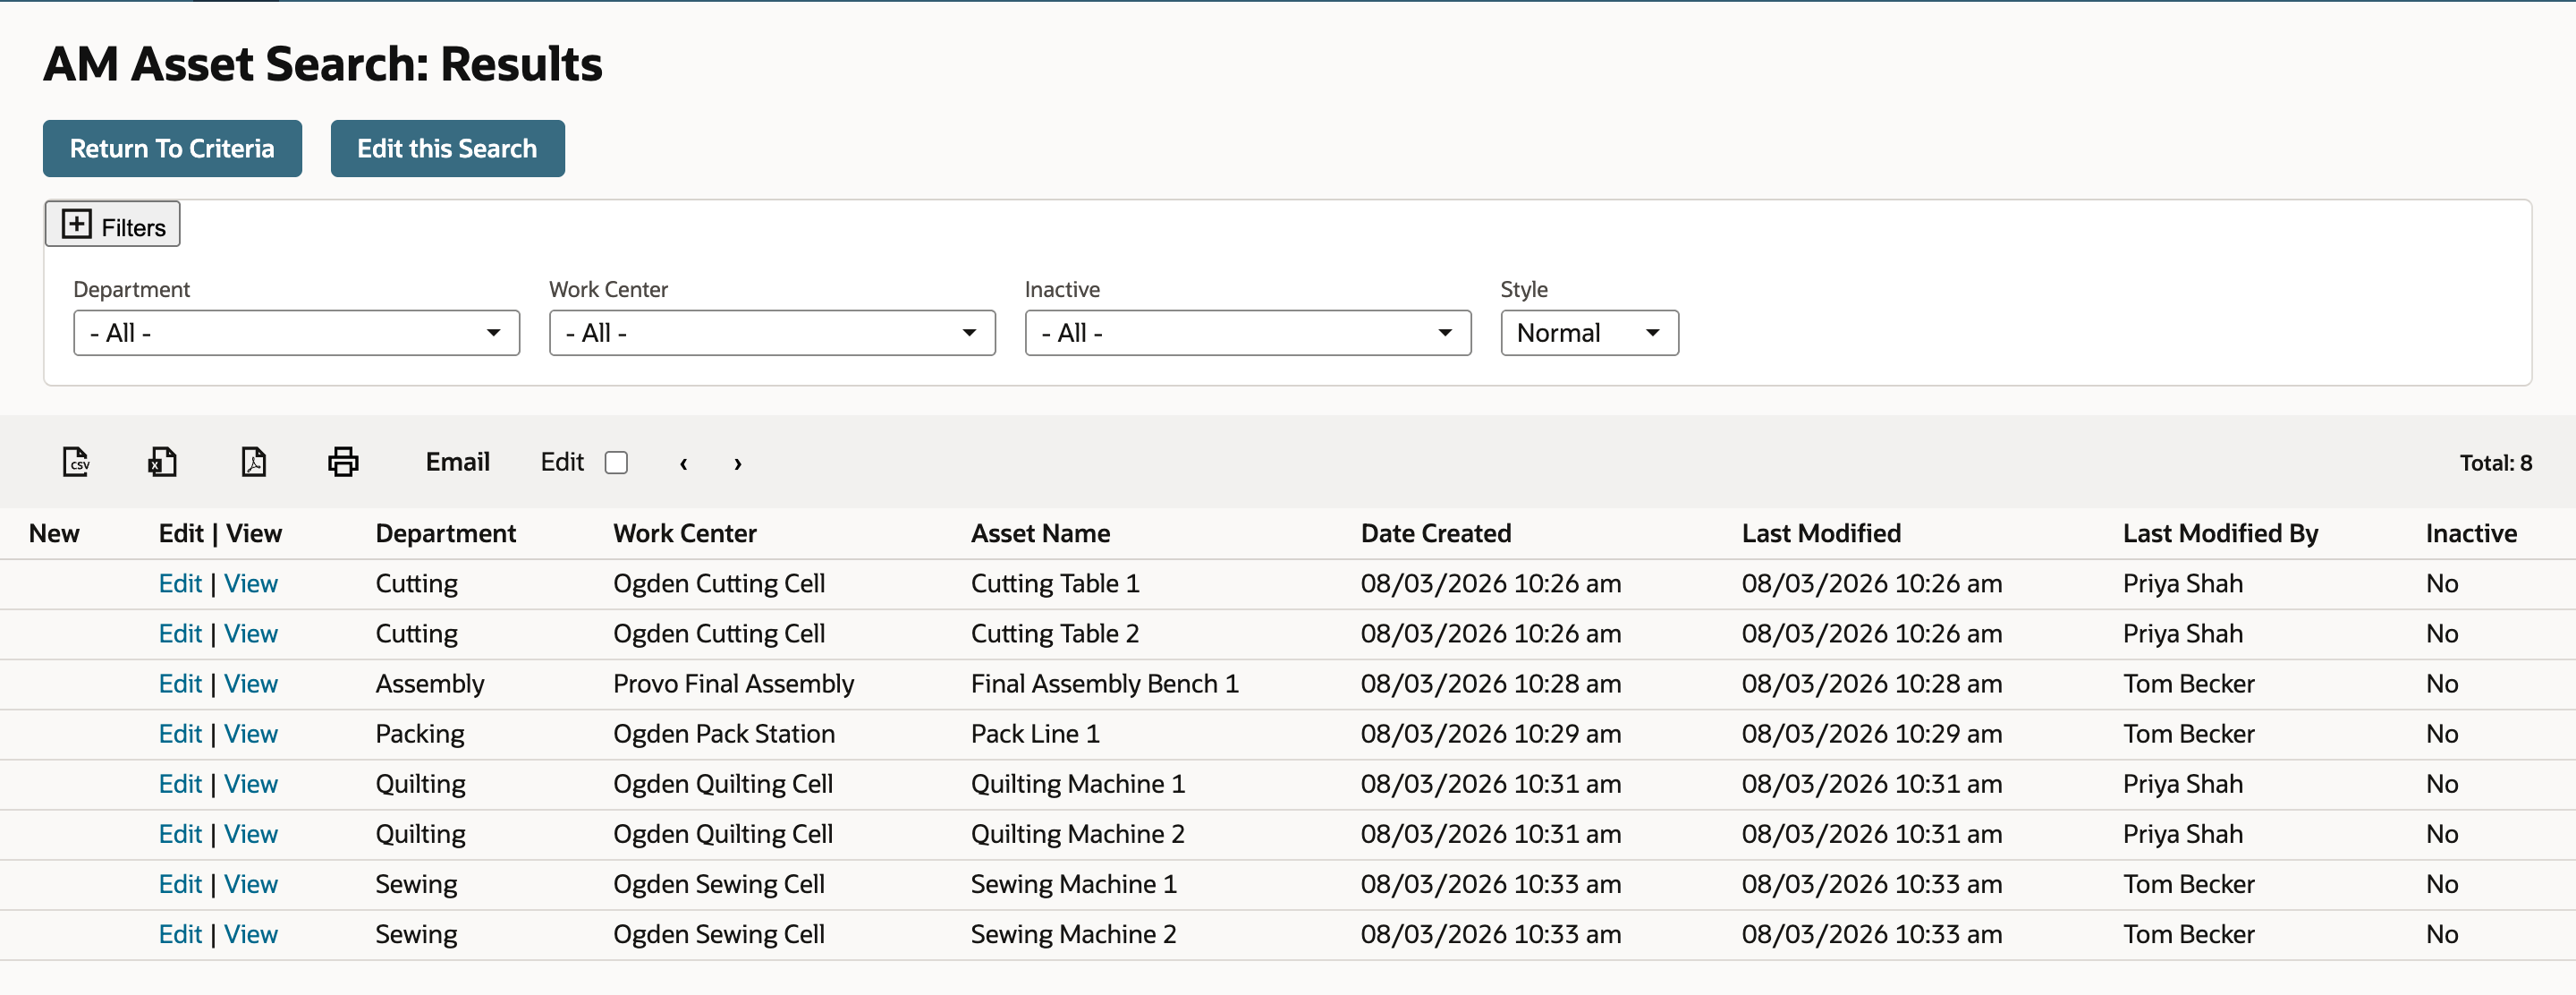Open the Inactive filter dropdown

pyautogui.click(x=1248, y=333)
